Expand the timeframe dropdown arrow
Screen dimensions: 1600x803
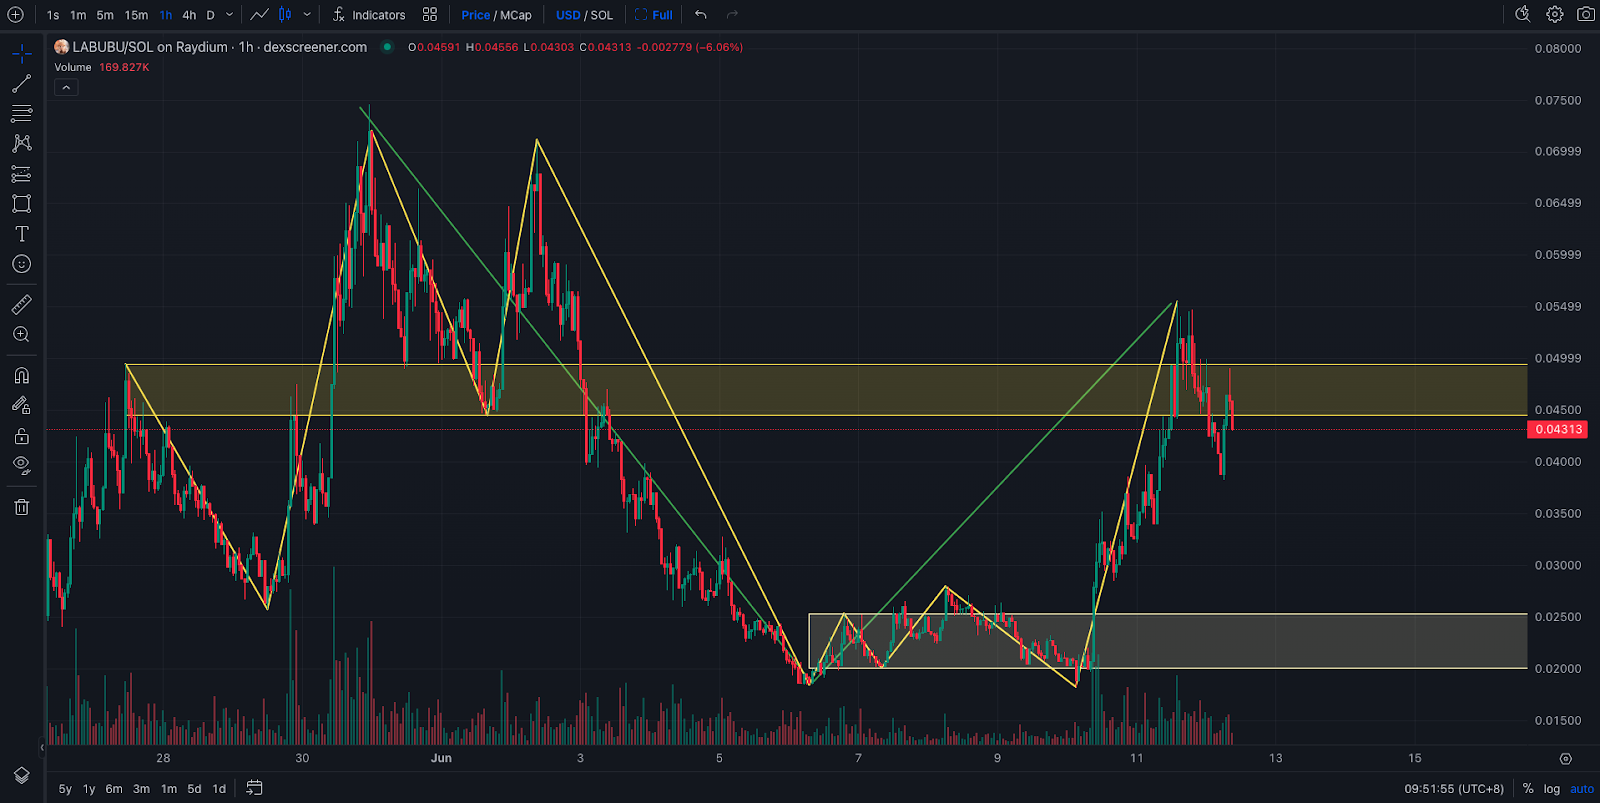[229, 15]
